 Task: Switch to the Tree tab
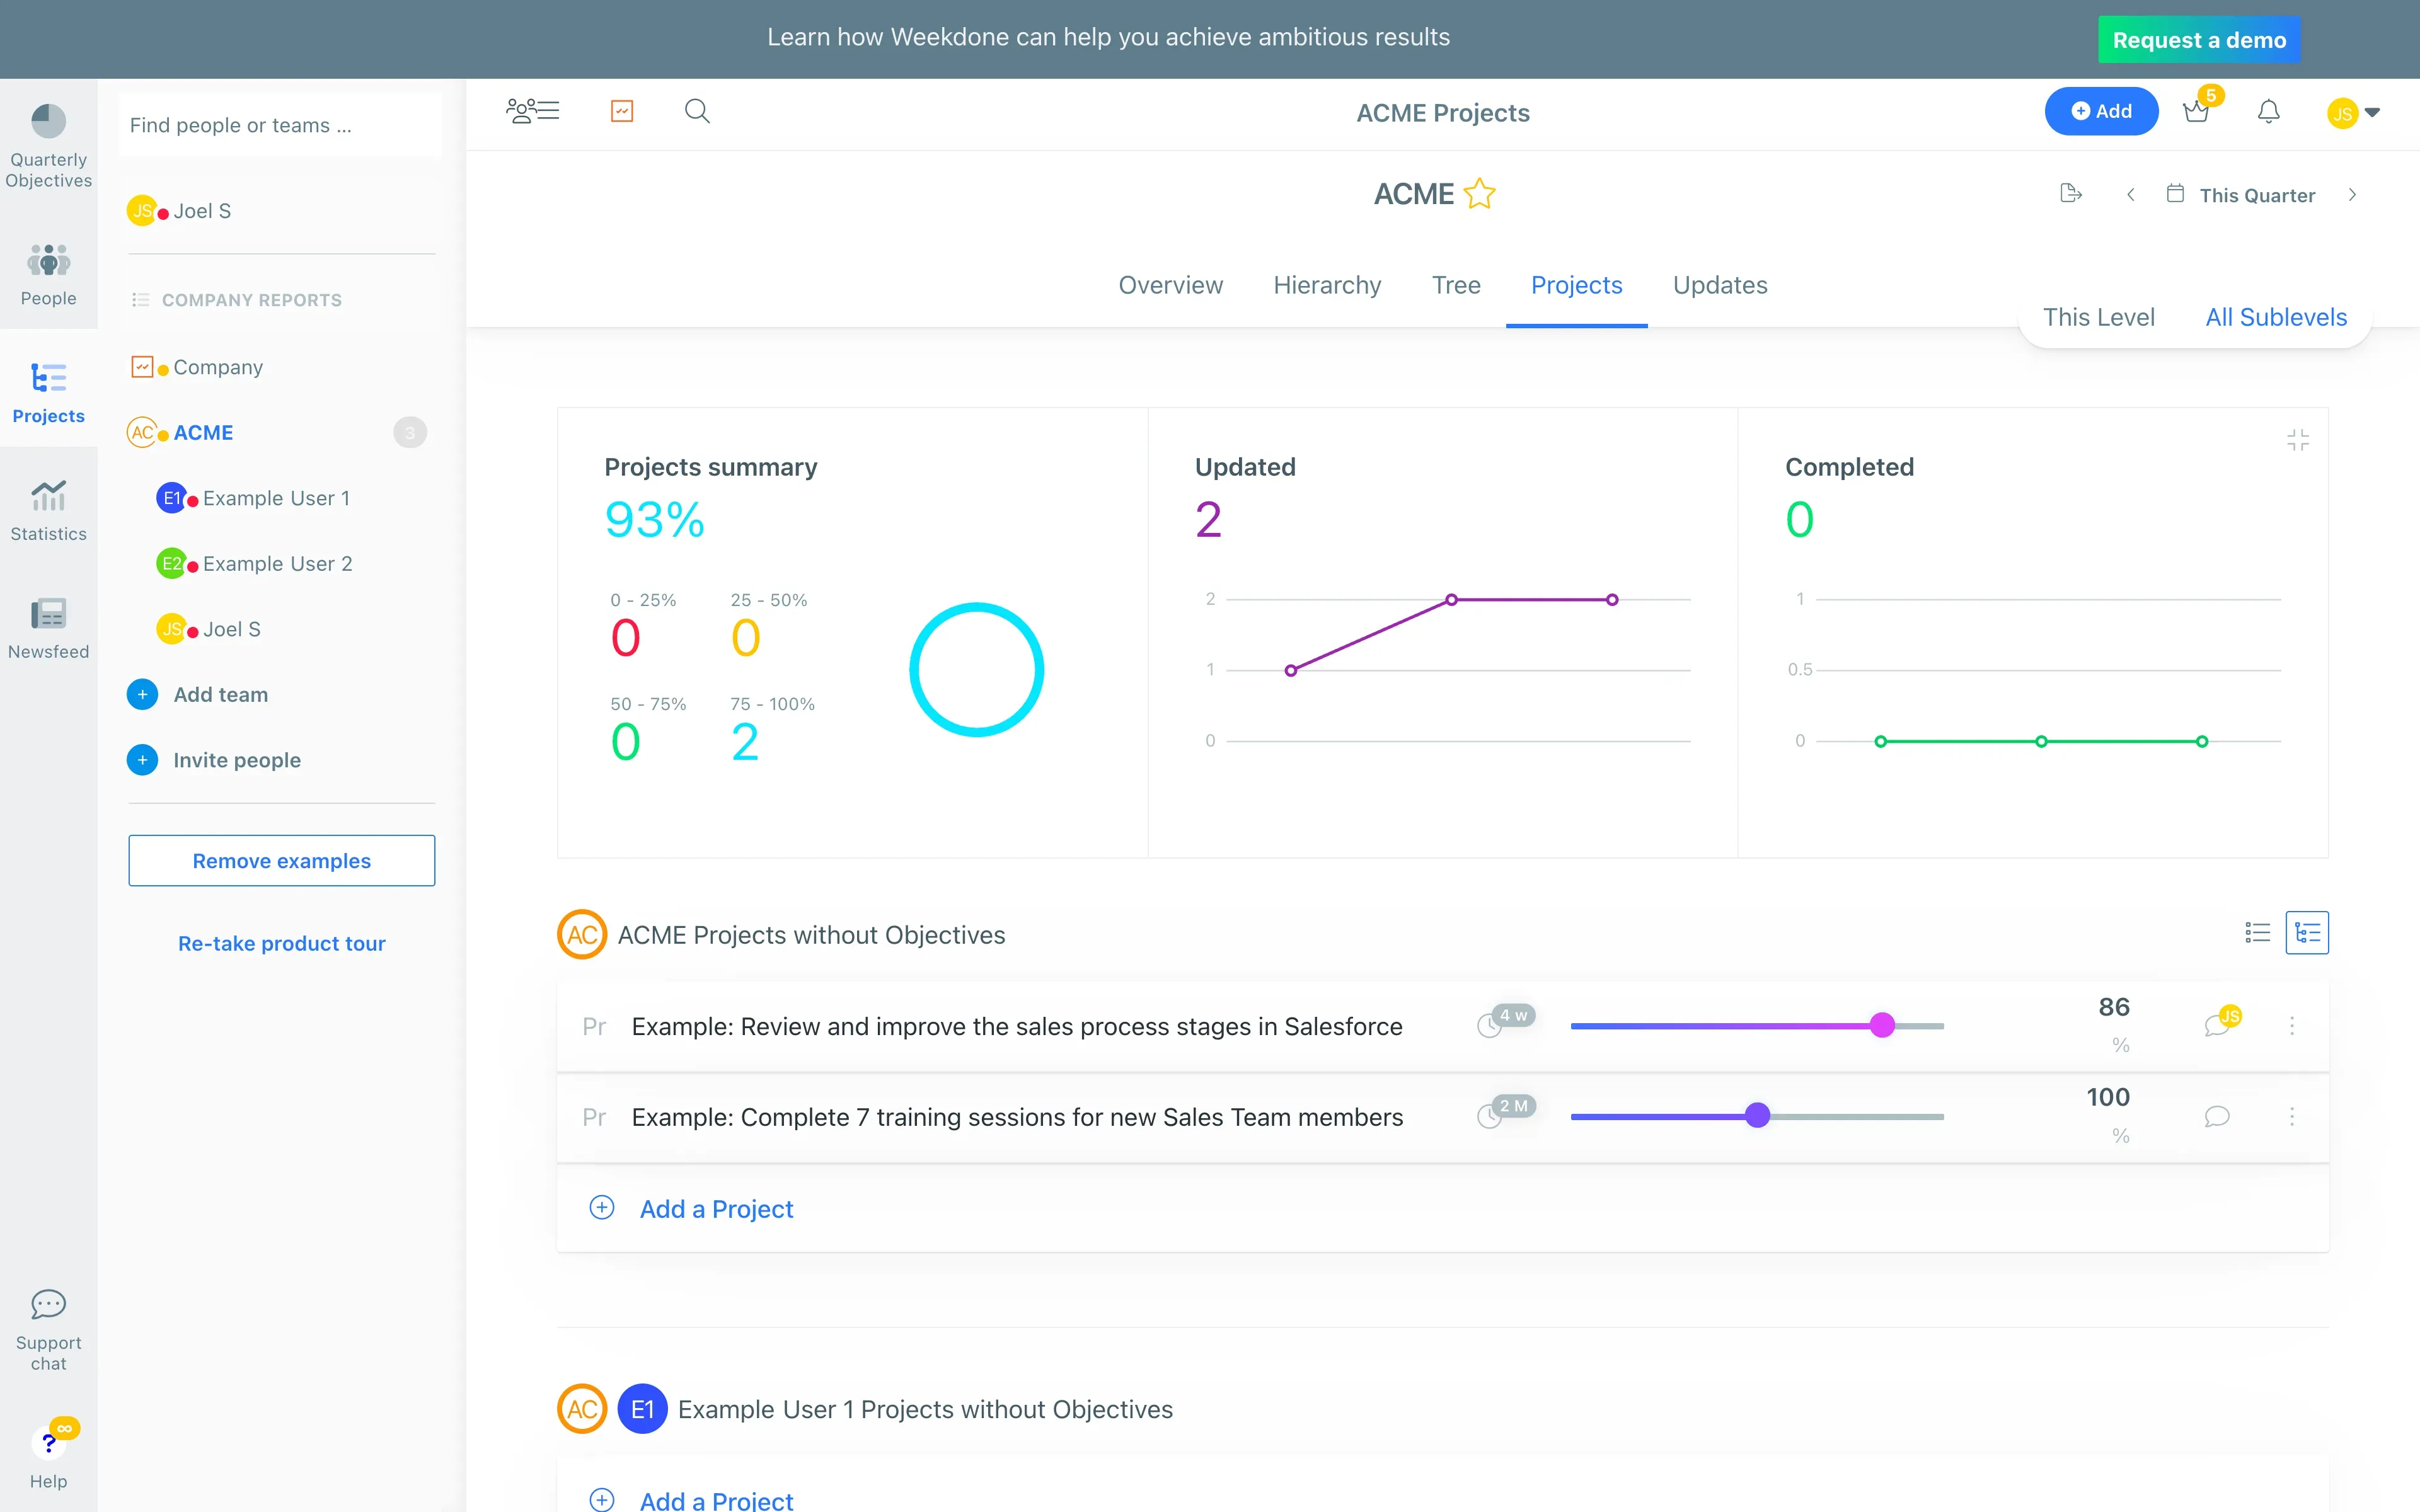tap(1456, 285)
